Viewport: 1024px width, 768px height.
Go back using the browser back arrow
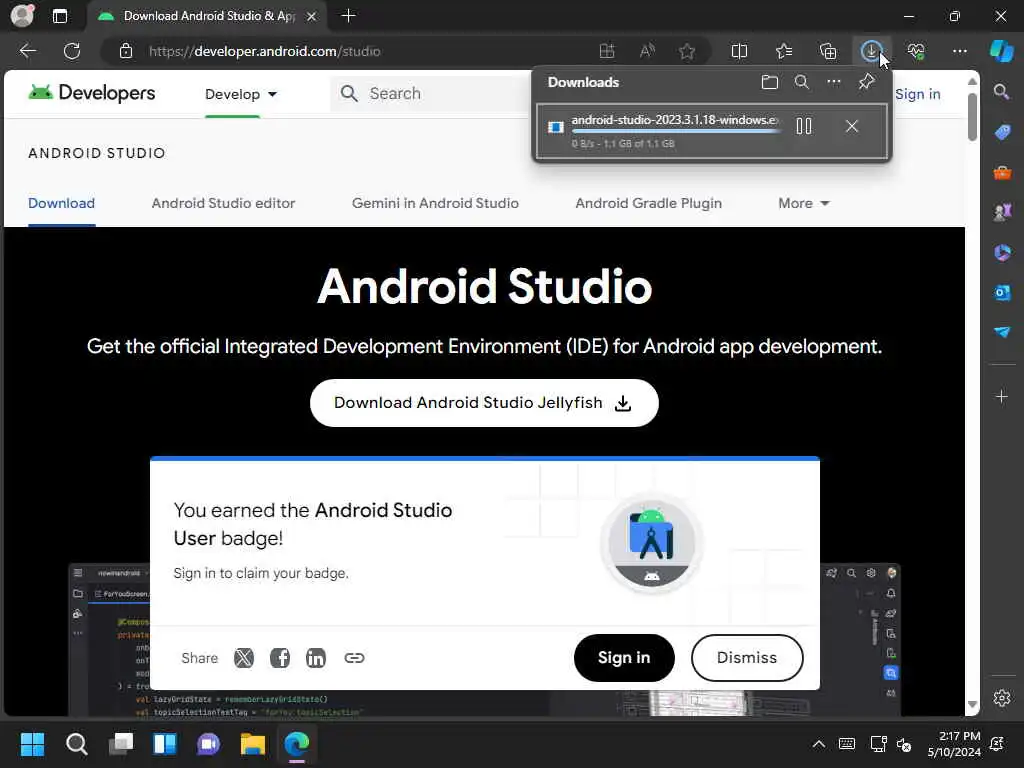27,51
